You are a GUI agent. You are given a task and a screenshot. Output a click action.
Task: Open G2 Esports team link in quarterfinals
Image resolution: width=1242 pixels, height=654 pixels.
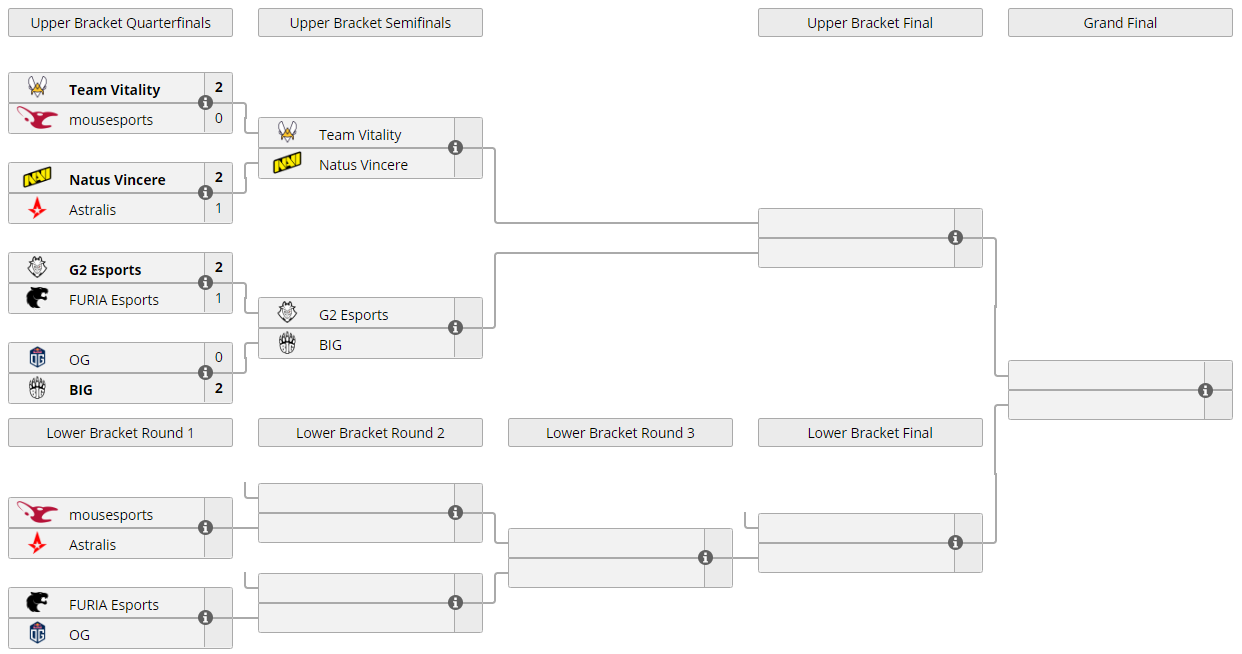pos(105,270)
